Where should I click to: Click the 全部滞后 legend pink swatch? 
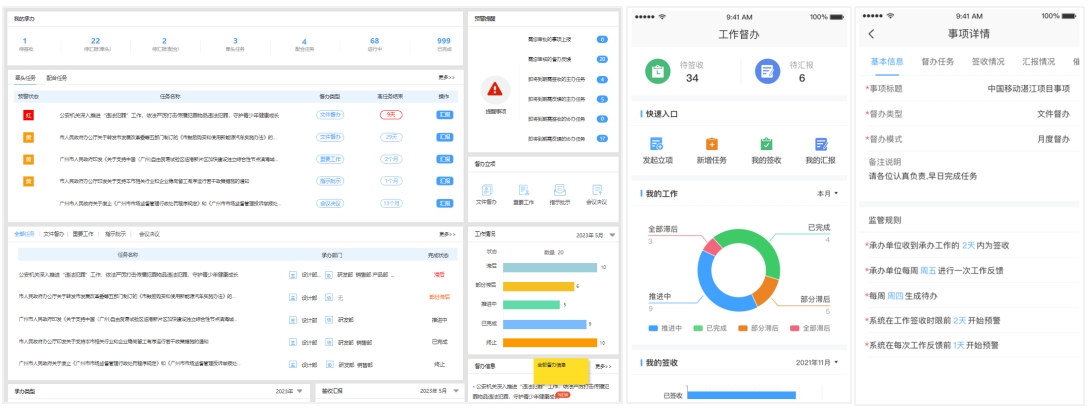coord(794,328)
